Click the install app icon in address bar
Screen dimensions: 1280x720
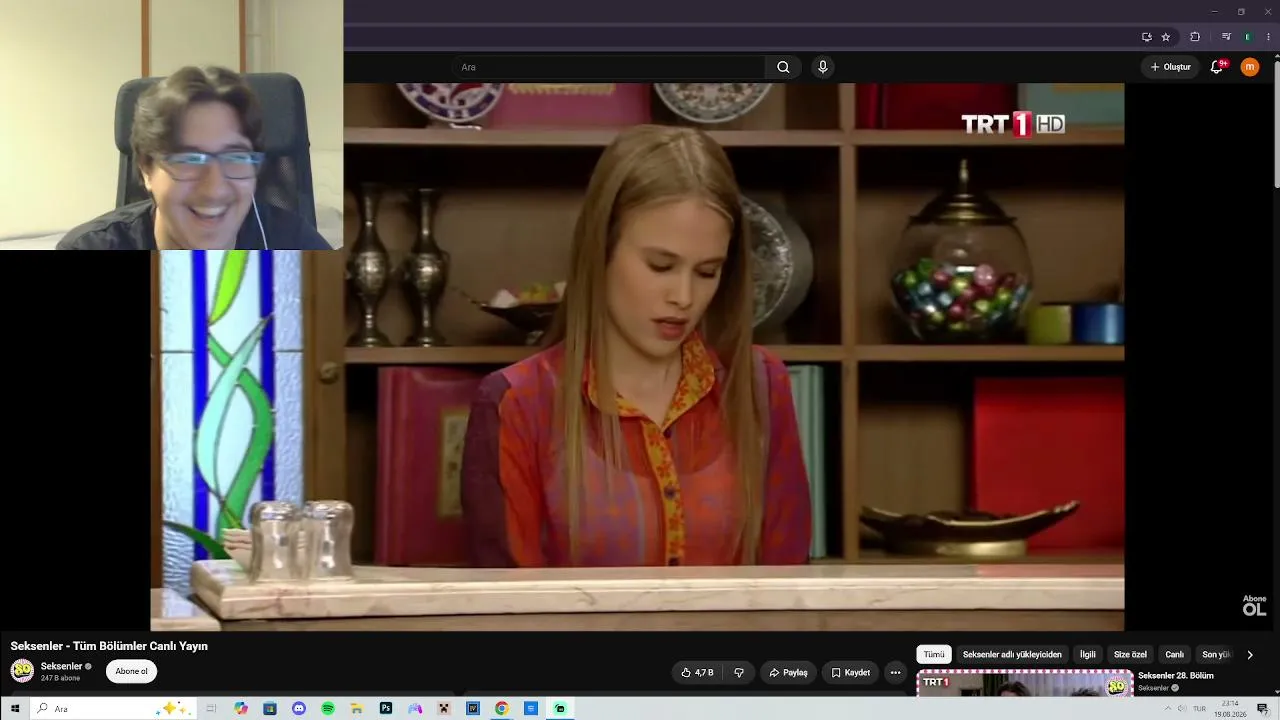tap(1147, 37)
